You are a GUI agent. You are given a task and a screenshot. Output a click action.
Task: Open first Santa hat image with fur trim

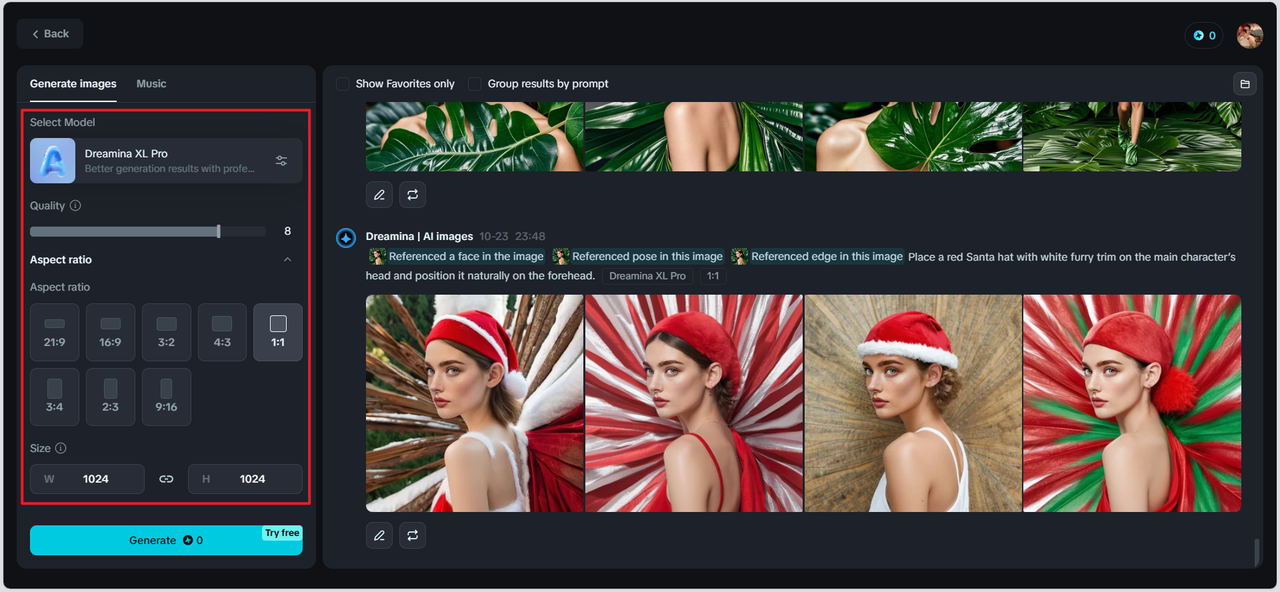475,403
